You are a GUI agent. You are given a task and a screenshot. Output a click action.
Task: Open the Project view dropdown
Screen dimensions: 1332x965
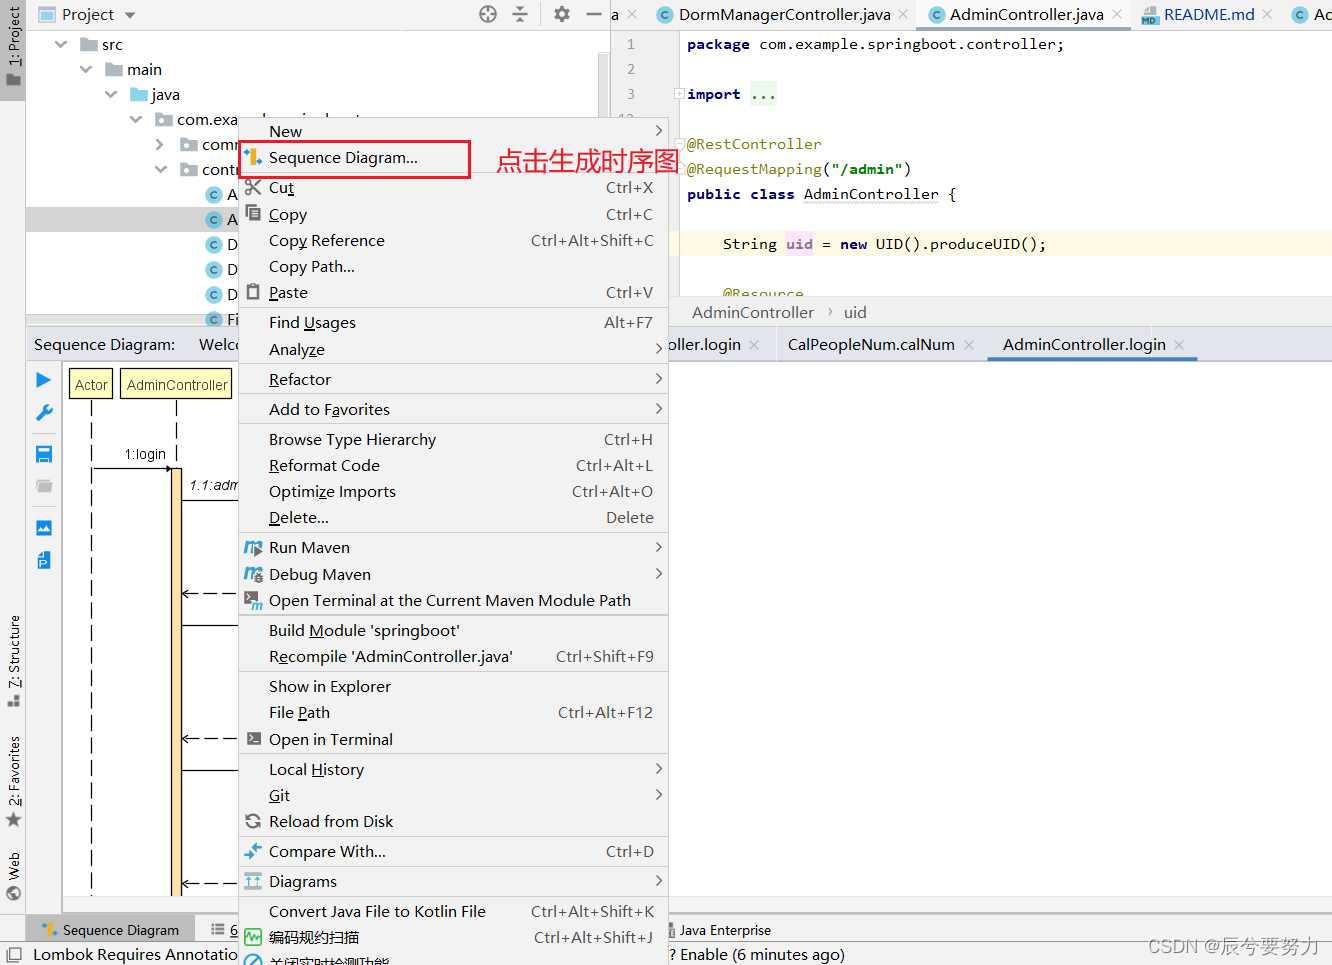[130, 15]
